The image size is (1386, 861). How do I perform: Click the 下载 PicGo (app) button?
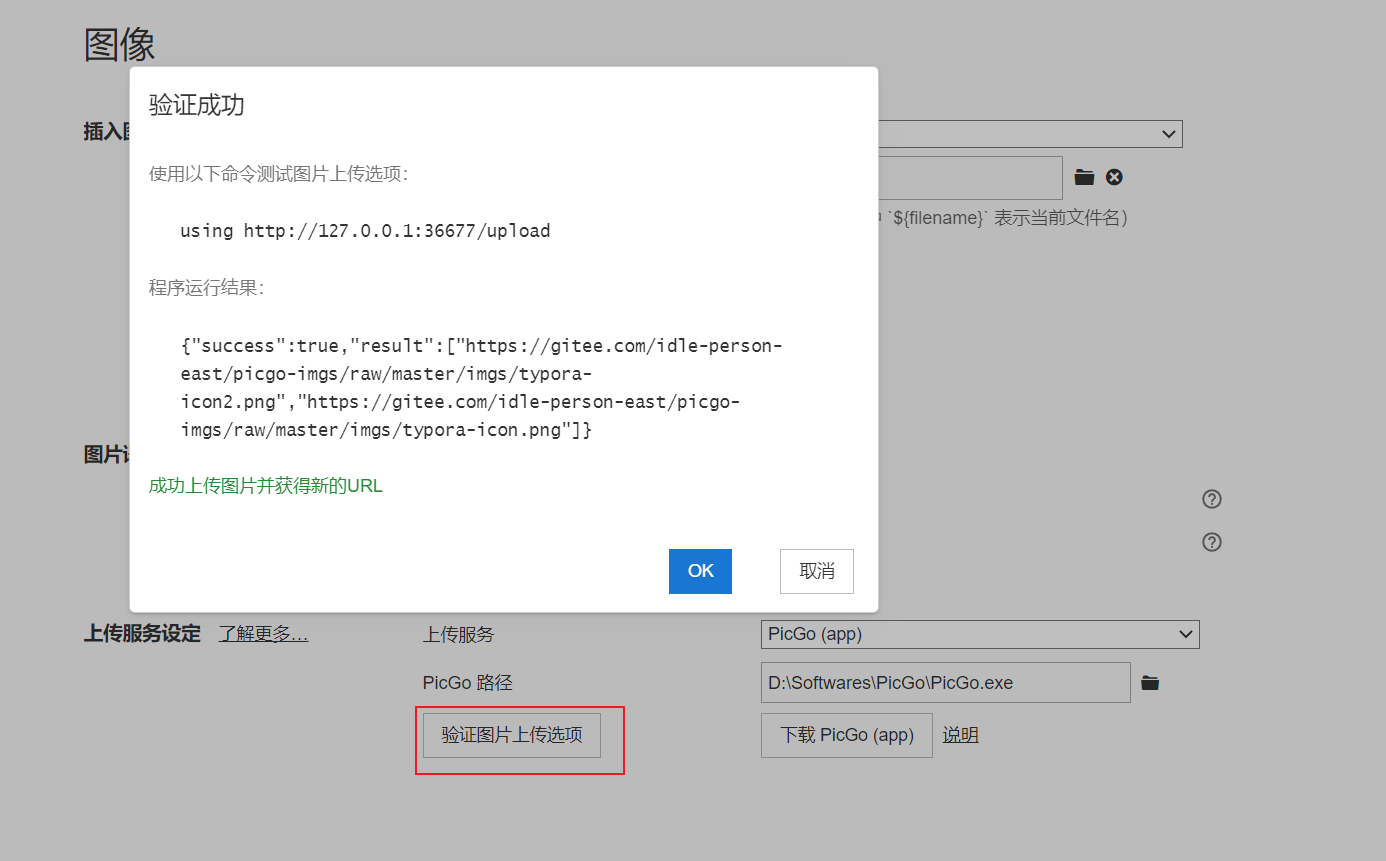click(846, 734)
